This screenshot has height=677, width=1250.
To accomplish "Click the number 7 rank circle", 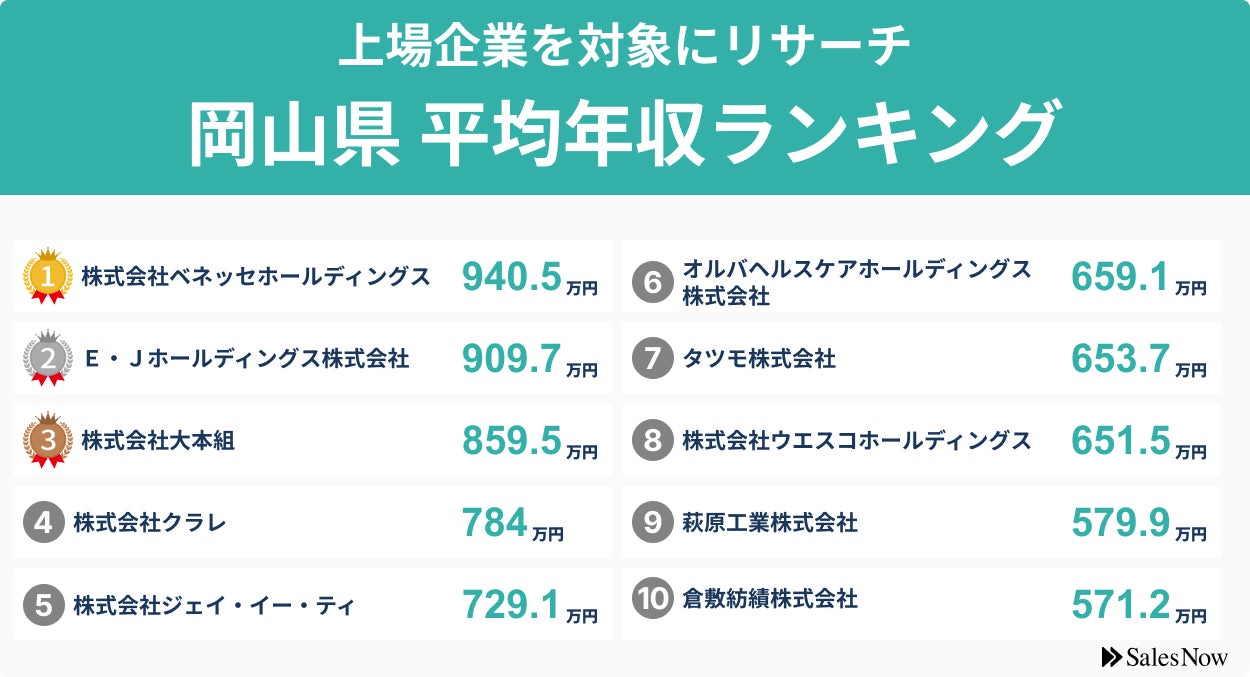I will pos(652,358).
